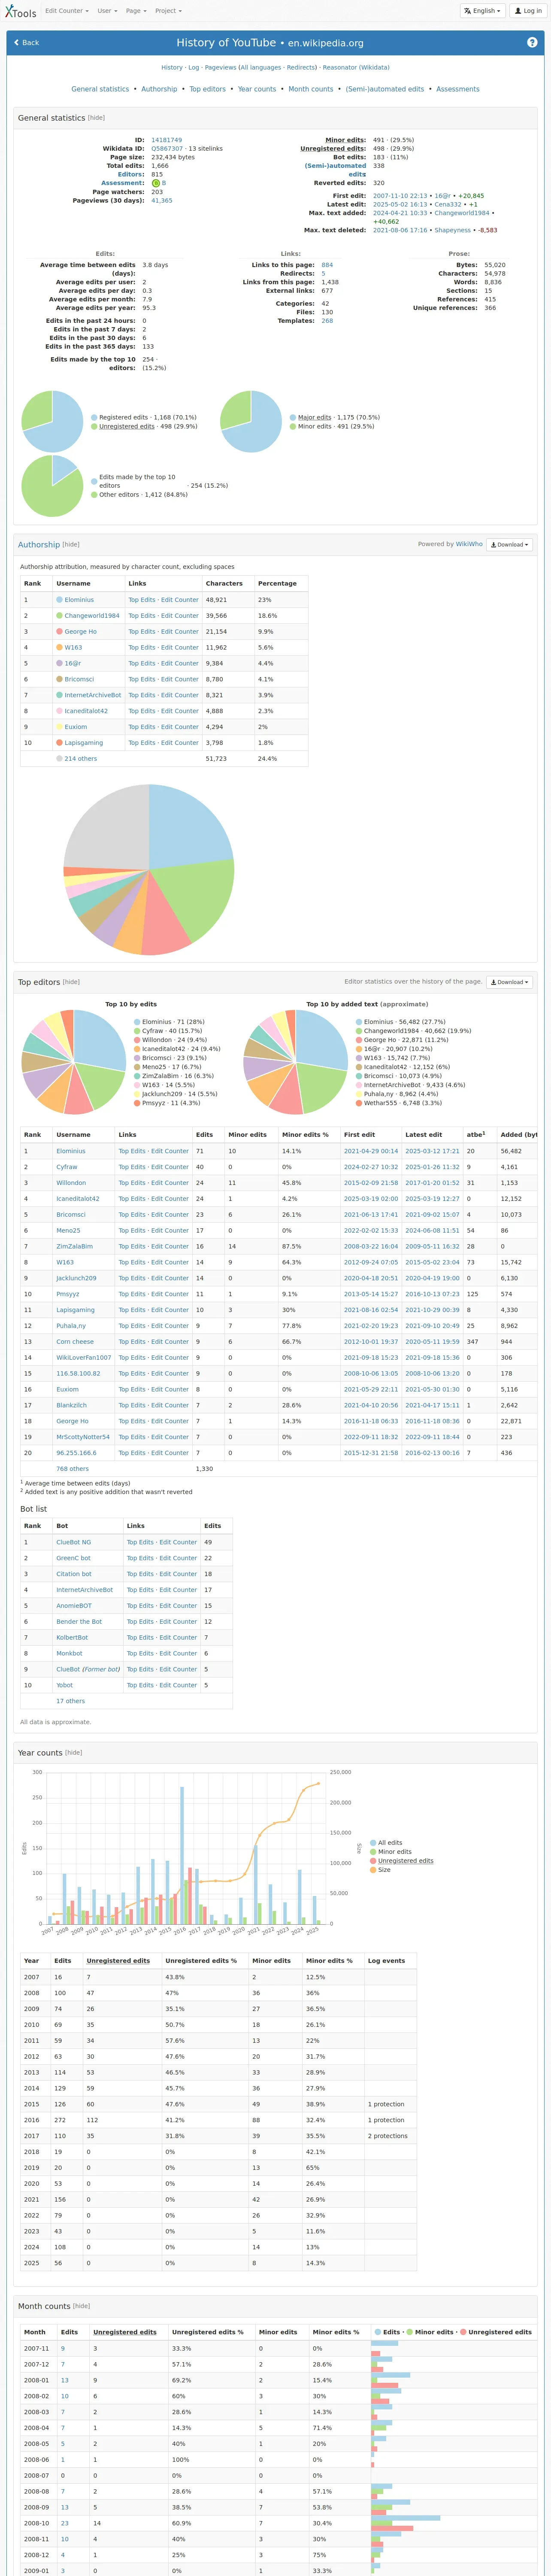Click the Top 10 by edits pie chart
Screen dimensions: 551x2576
[74, 1062]
